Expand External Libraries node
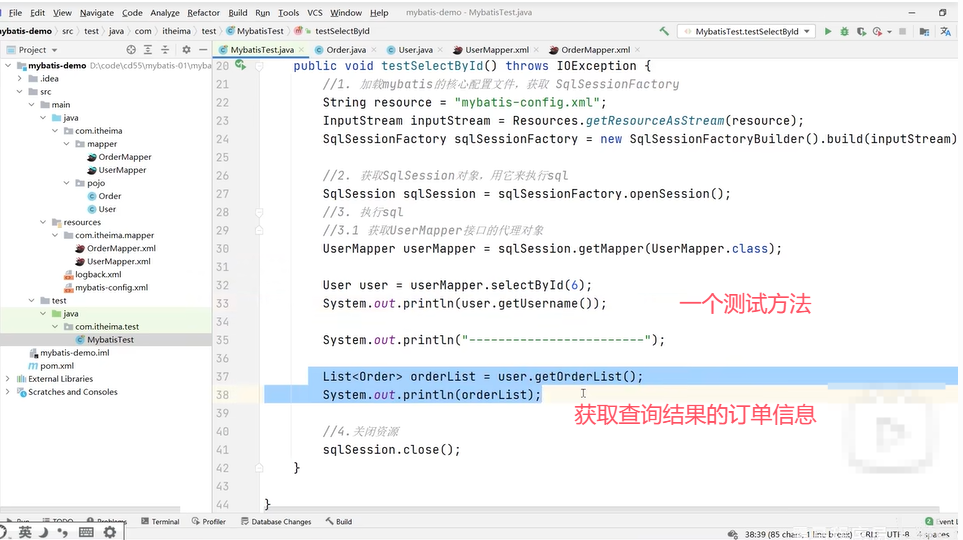Image resolution: width=963 pixels, height=540 pixels. 8,378
